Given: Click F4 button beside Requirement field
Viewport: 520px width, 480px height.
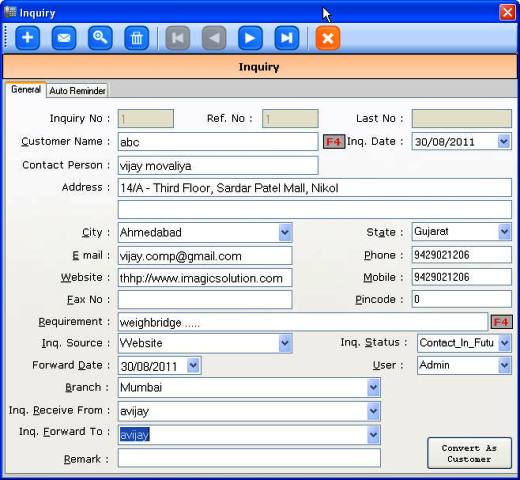Looking at the screenshot, I should 501,322.
